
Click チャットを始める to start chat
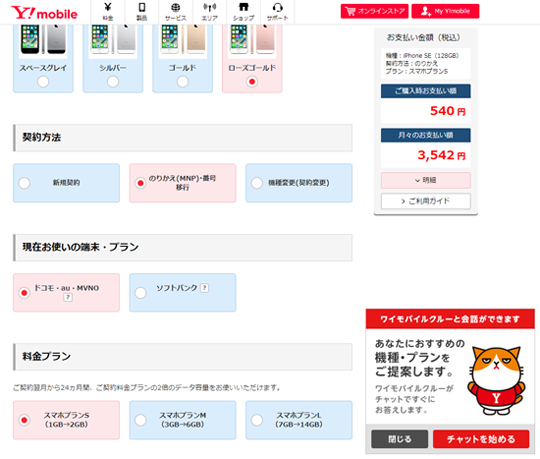[481, 439]
